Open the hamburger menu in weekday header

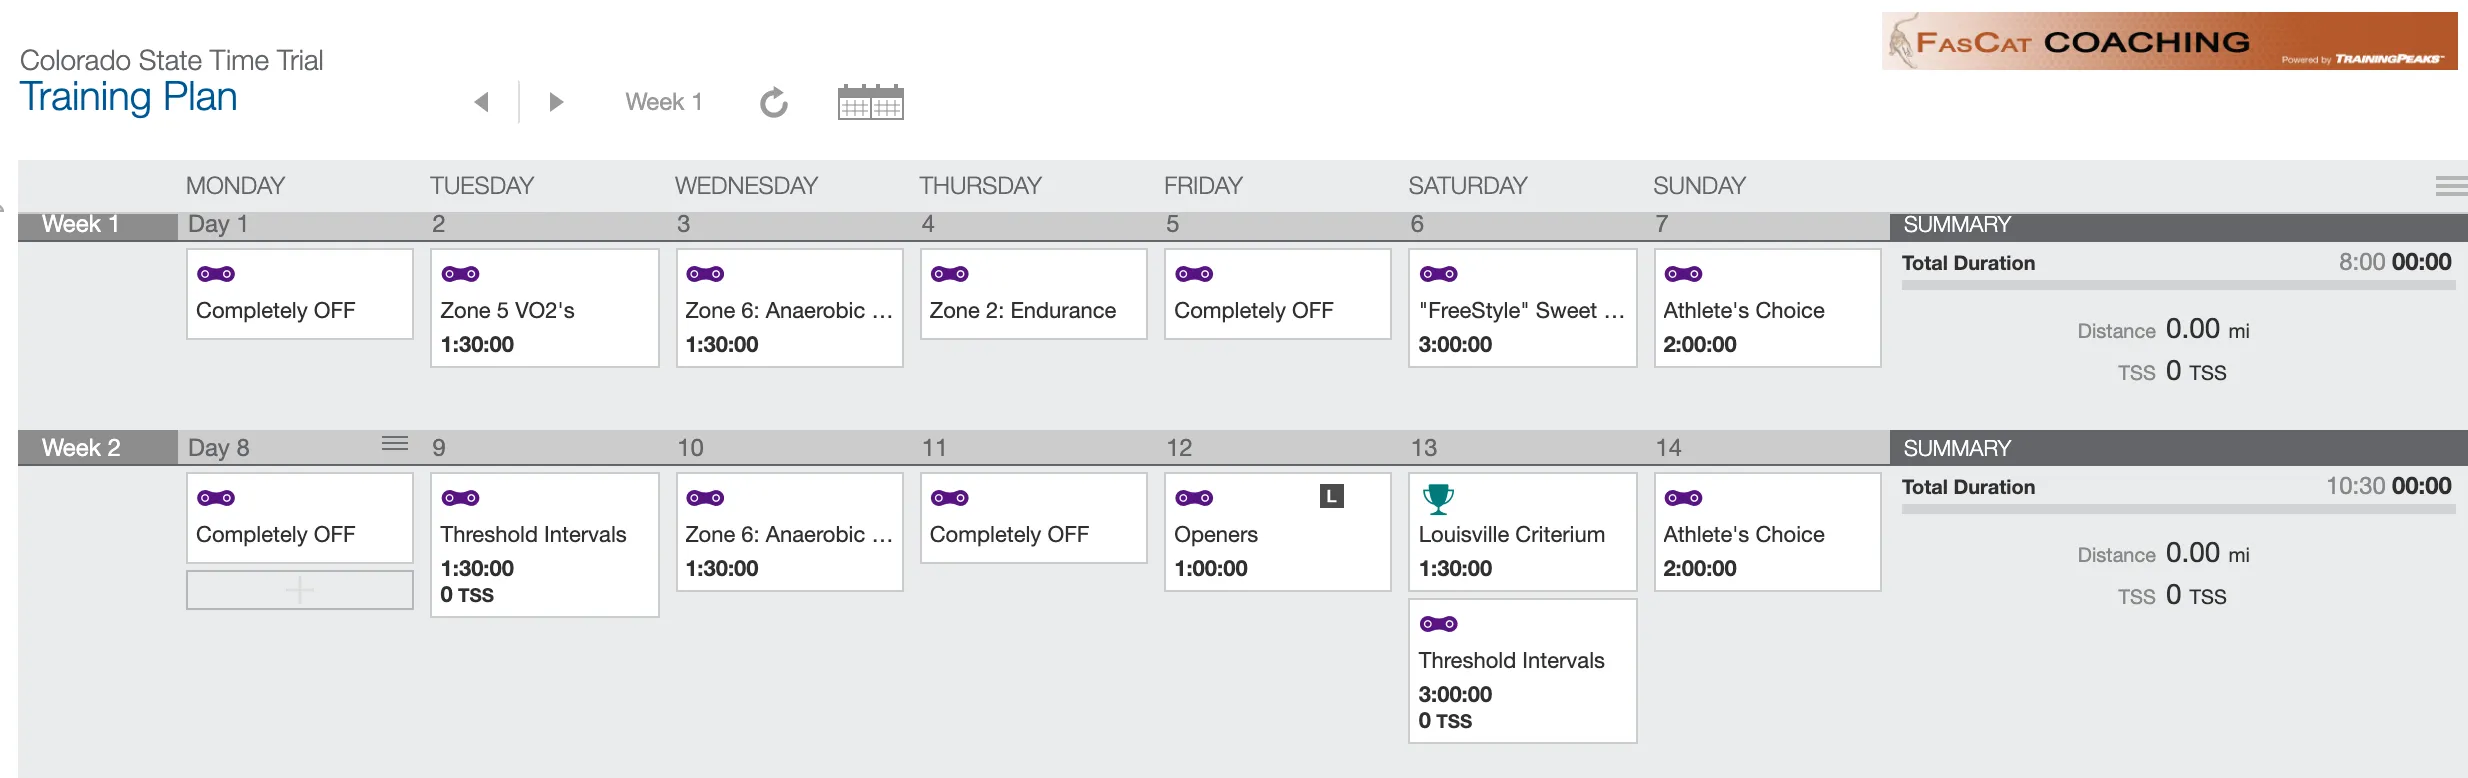[2451, 186]
